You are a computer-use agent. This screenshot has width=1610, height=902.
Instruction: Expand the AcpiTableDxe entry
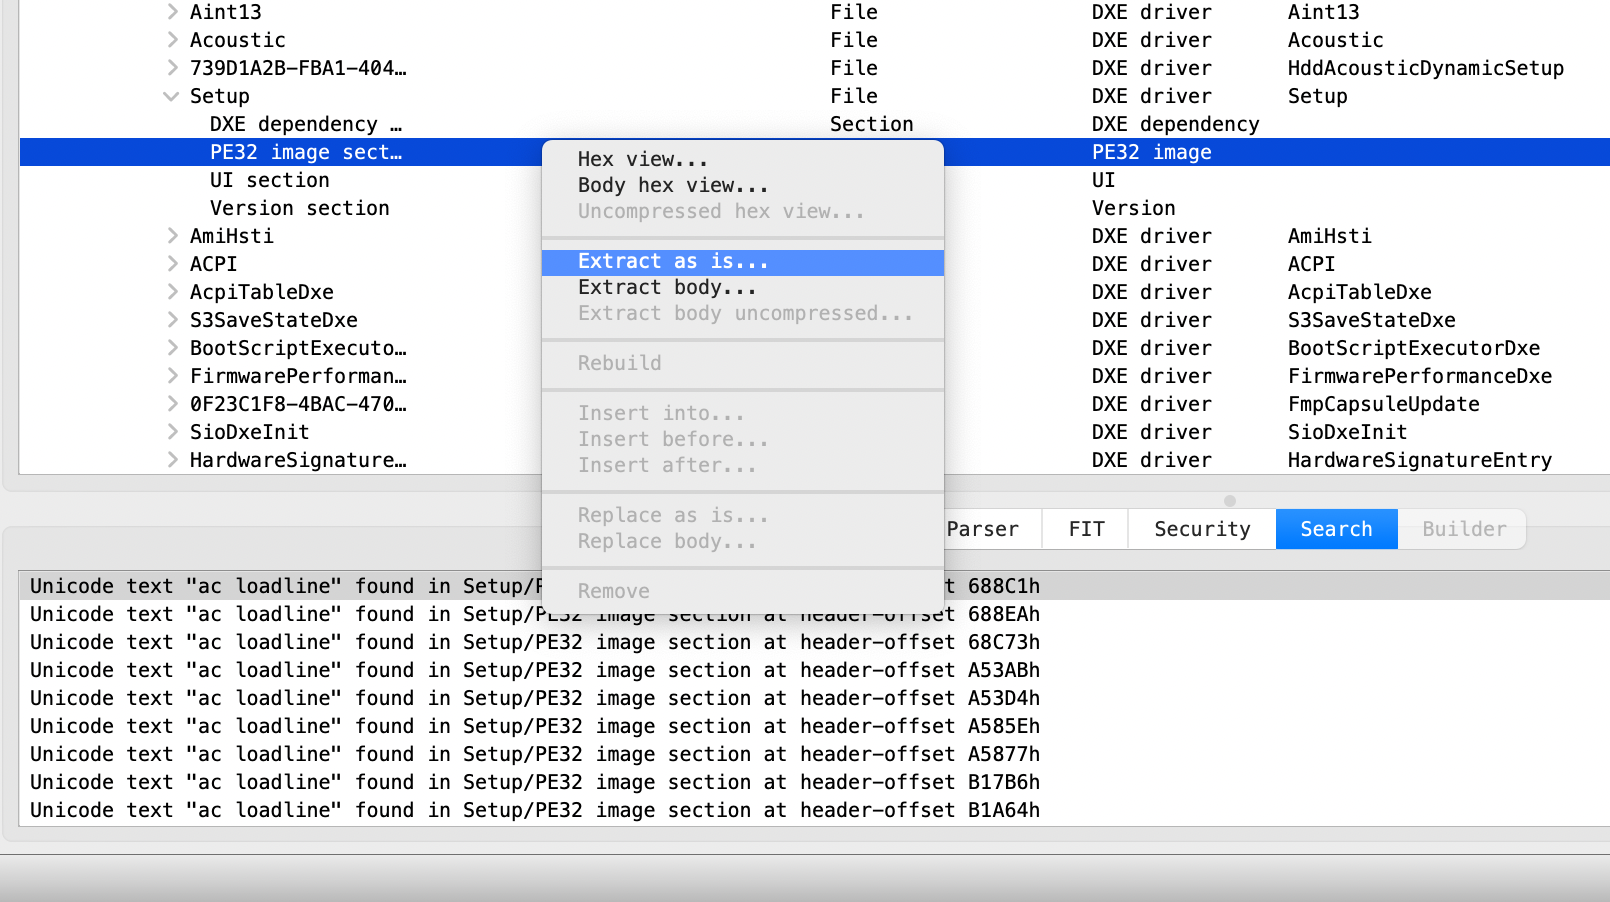(x=174, y=292)
